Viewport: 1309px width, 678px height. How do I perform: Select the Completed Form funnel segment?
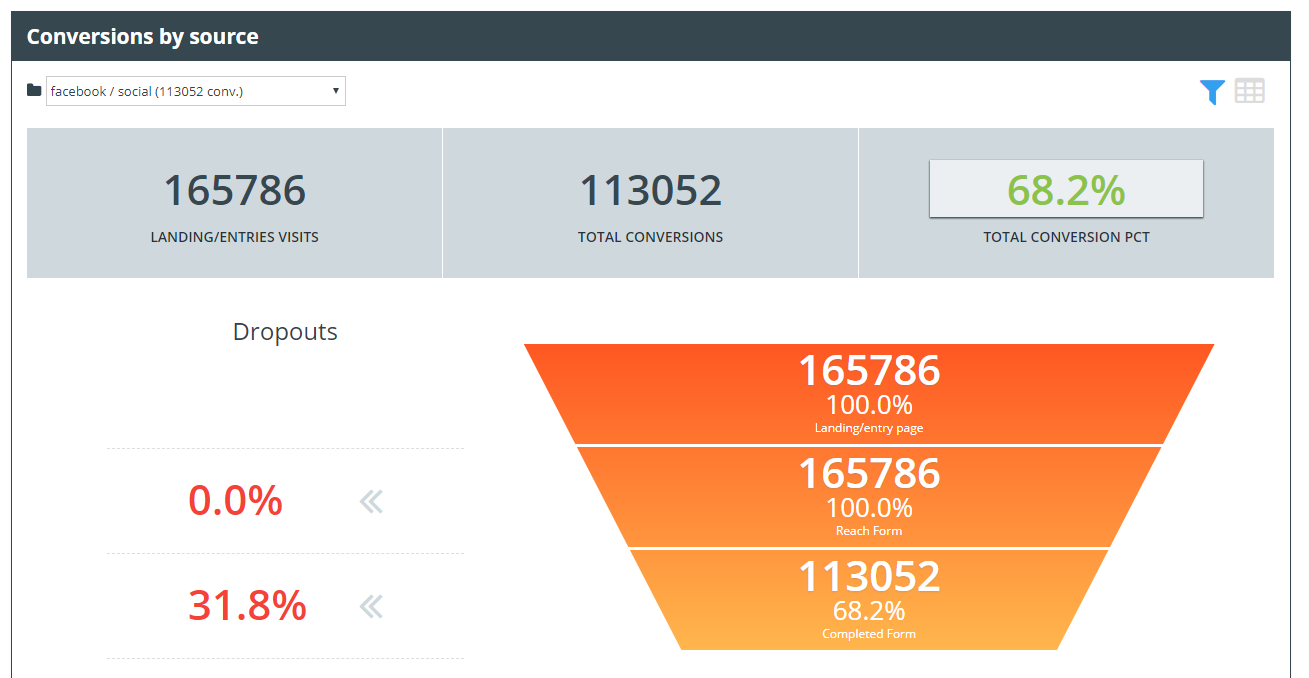[868, 600]
